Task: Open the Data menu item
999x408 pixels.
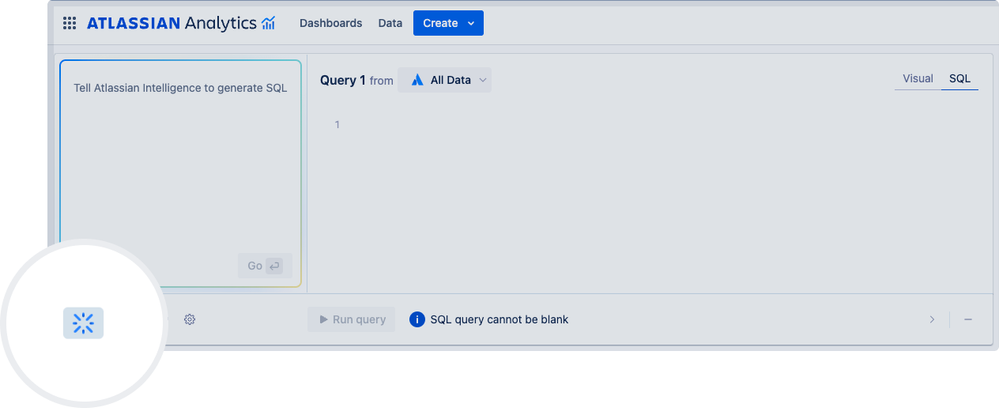Action: [390, 23]
